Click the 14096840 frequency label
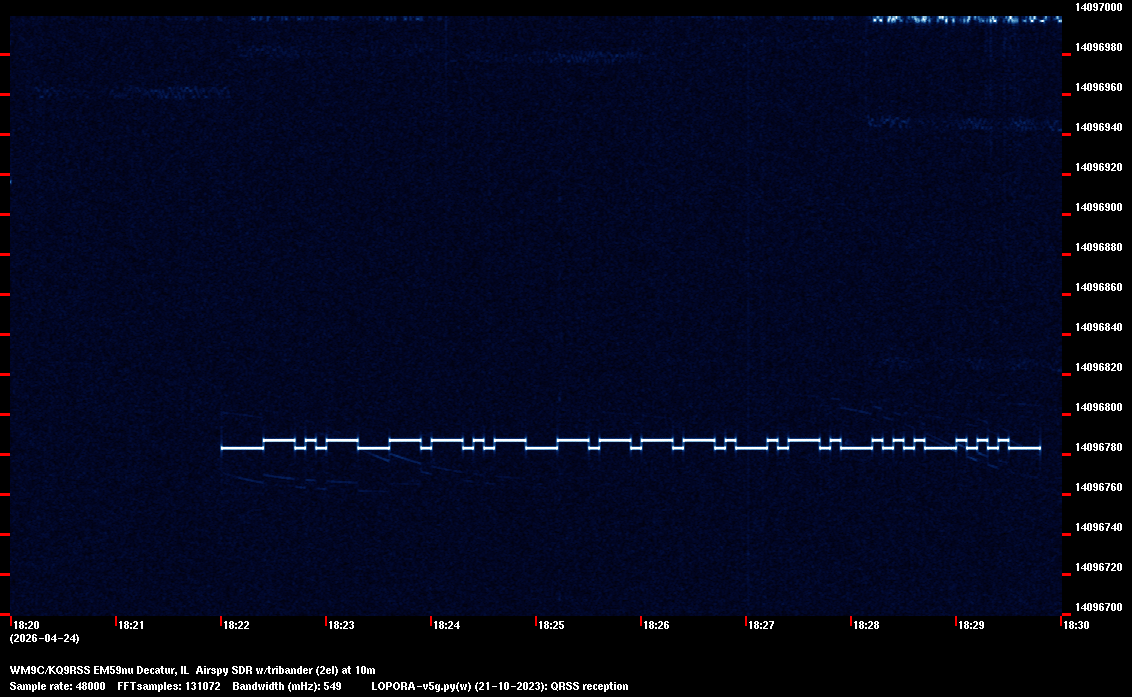Screen dimensions: 1132x697 click(1098, 327)
